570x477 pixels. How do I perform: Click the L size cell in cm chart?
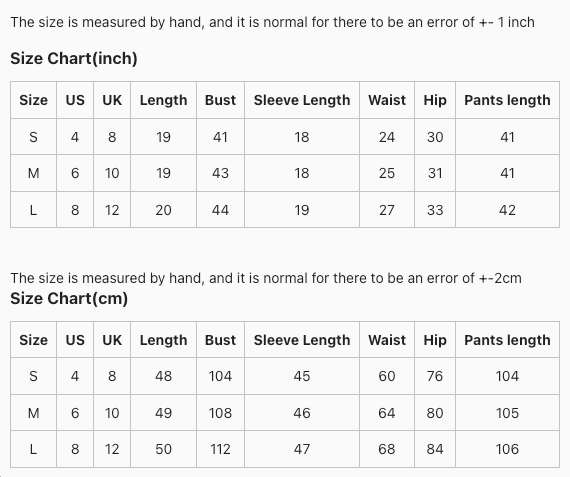[33, 449]
